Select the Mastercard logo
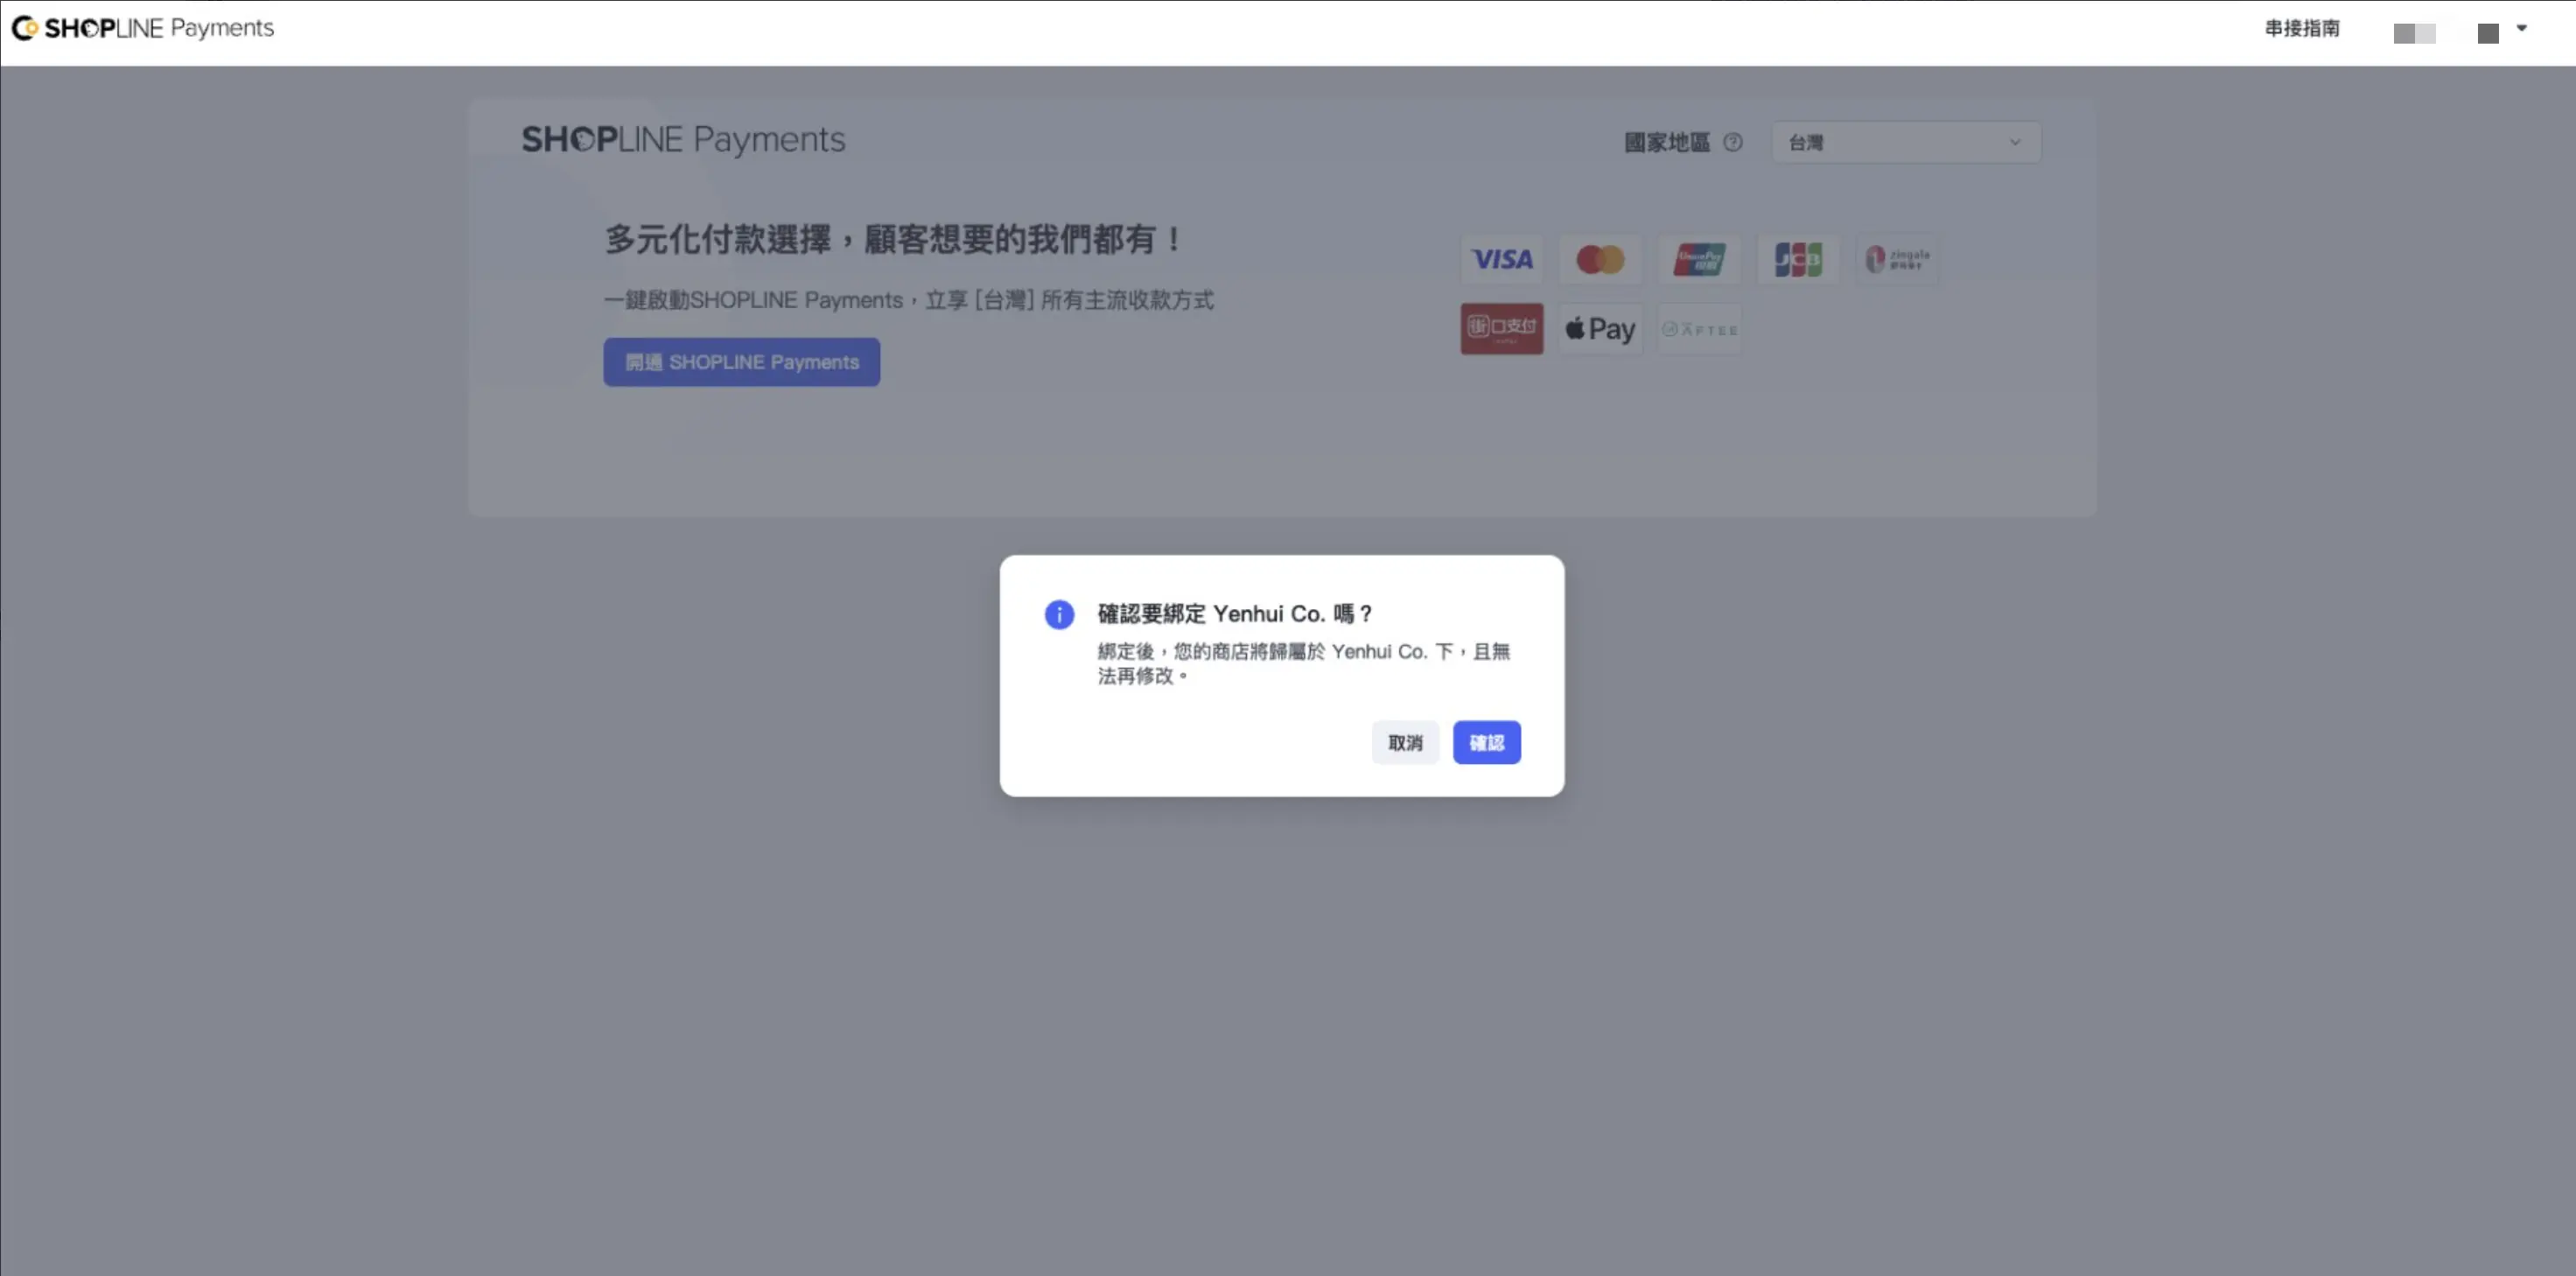This screenshot has height=1276, width=2576. pos(1600,260)
